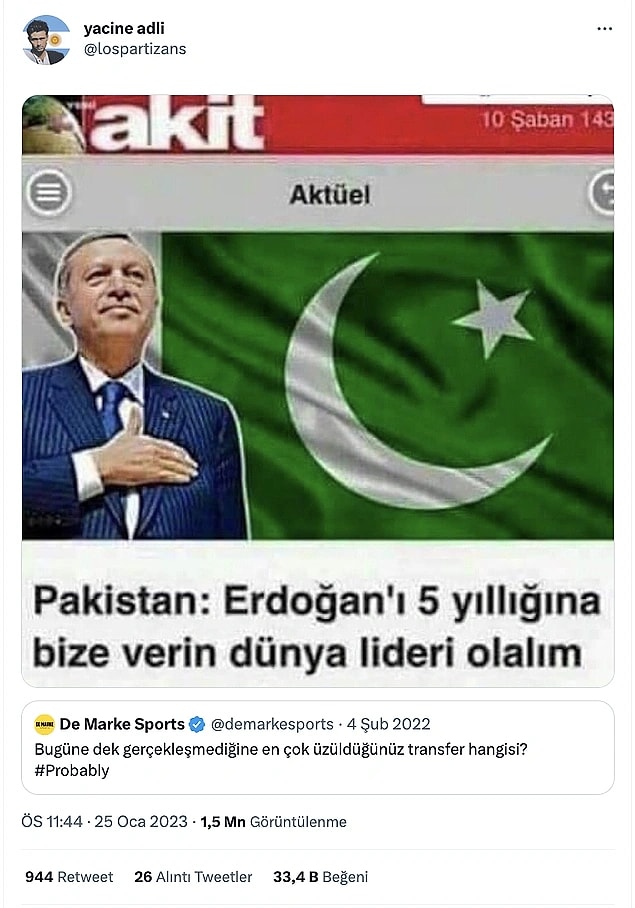Open the yacine adli display name
Screen dimensions: 635x908
coord(124,28)
